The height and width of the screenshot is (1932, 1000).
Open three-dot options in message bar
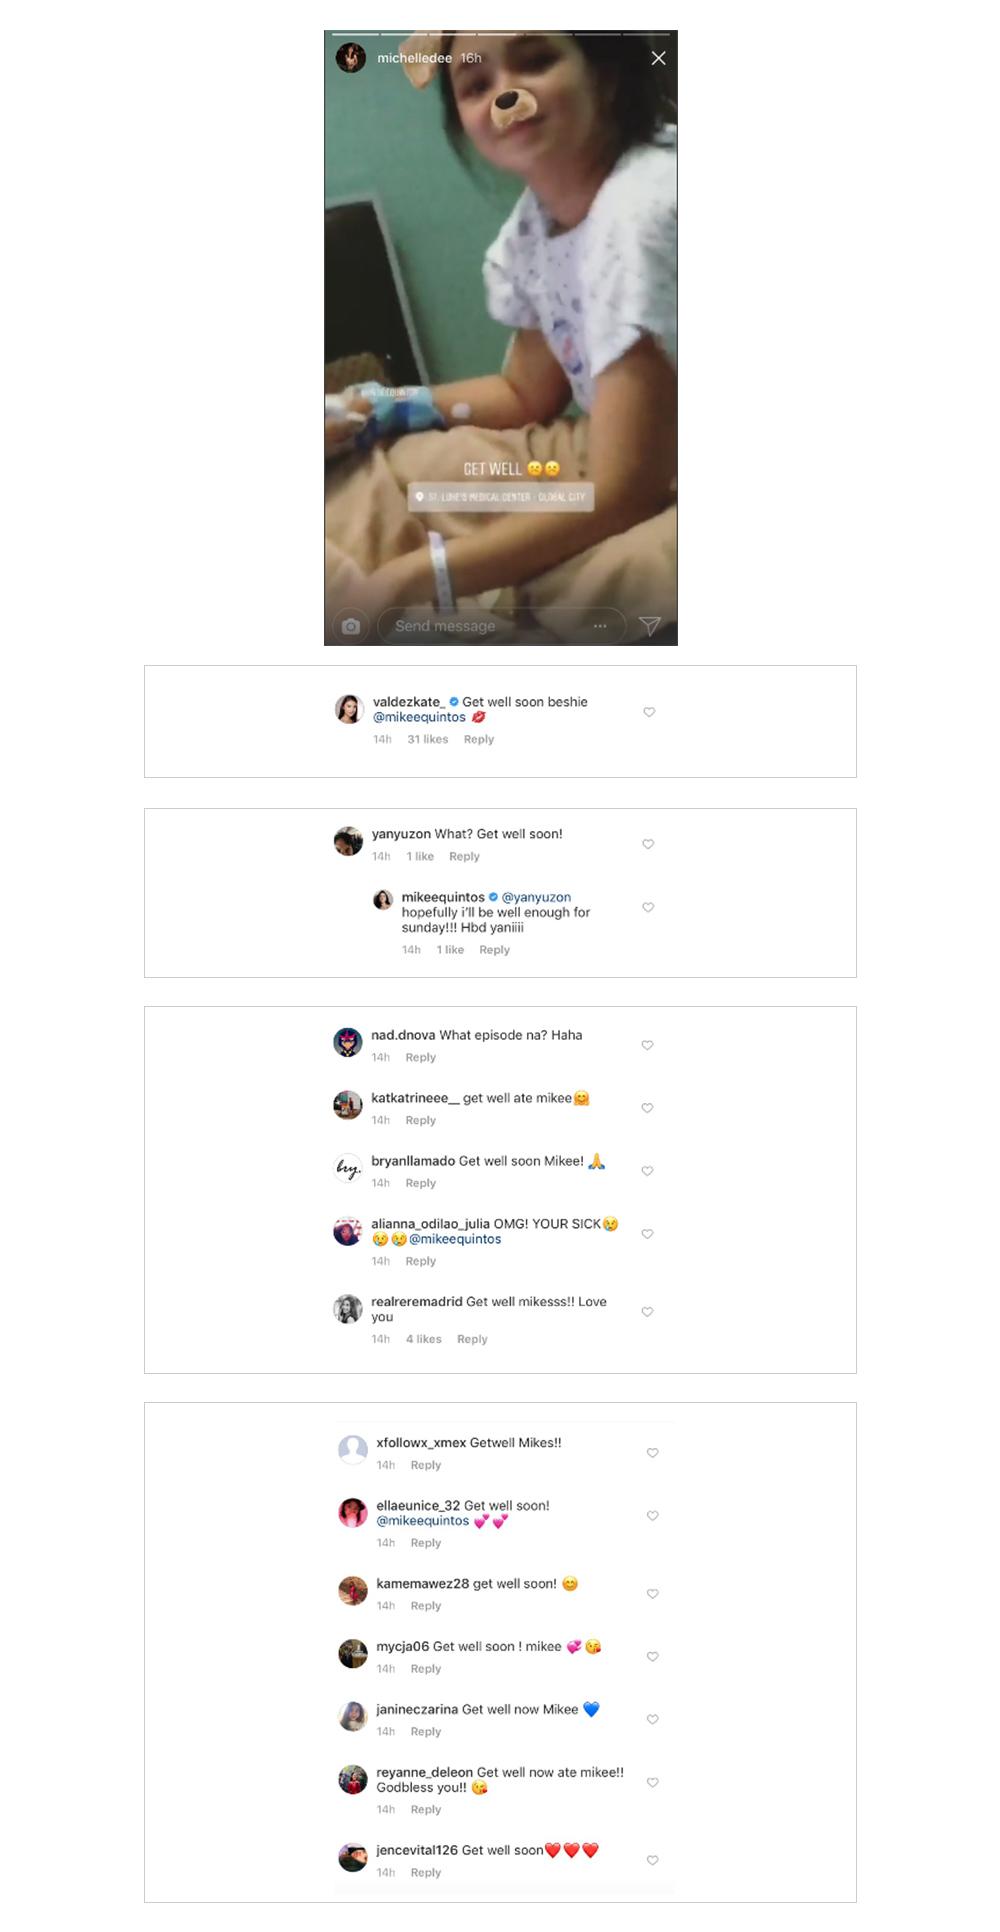600,626
